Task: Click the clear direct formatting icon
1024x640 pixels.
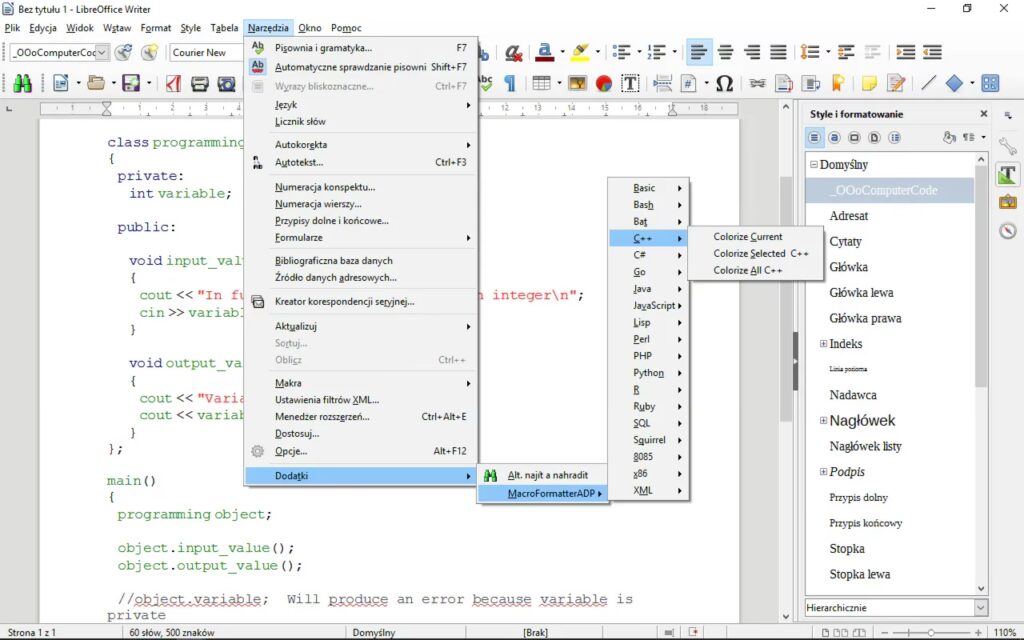Action: click(x=513, y=52)
